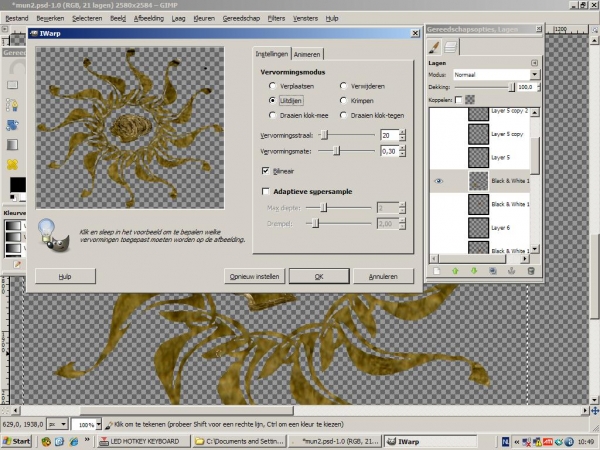Click the Vervormingsstraal value field showing 20
Viewport: 600px width, 450px height.
[x=389, y=135]
